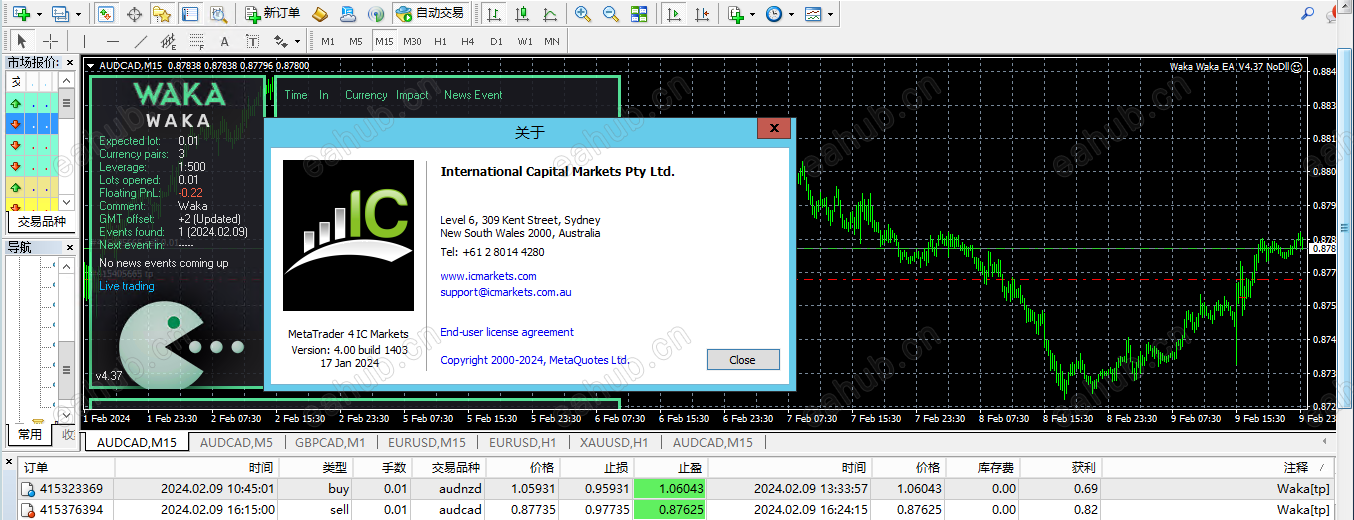This screenshot has height=520, width=1354.
Task: Select order 415323369 row
Action: pyautogui.click(x=677, y=489)
